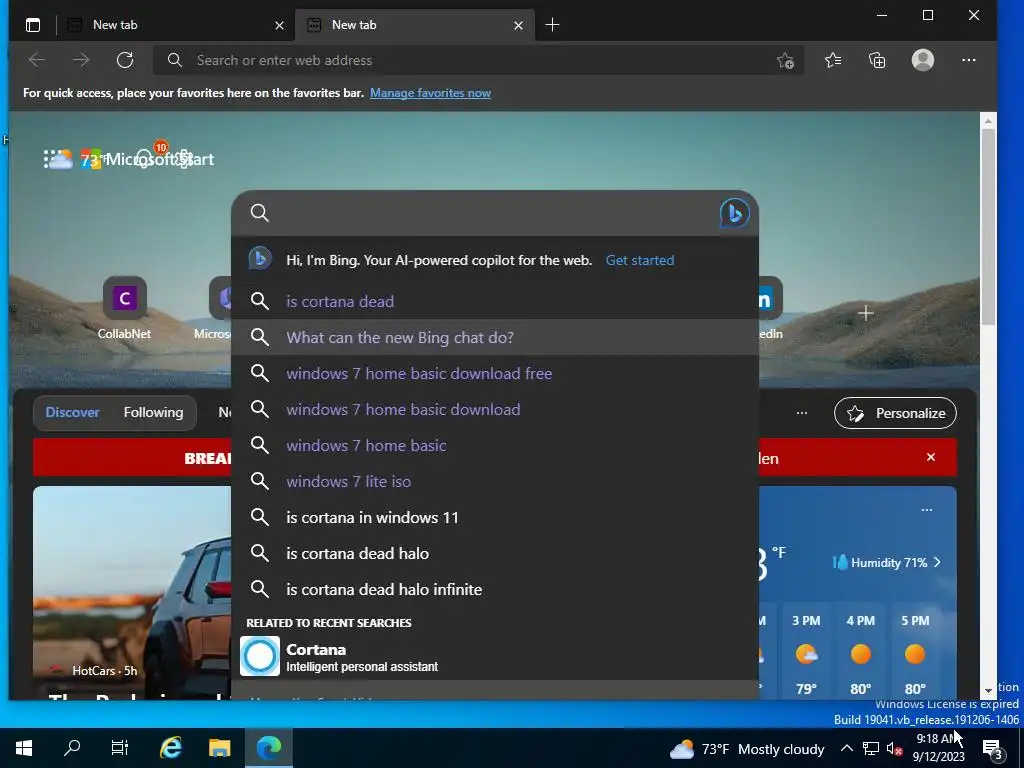This screenshot has width=1024, height=768.
Task: Select 'What can the new Bing chat do?'
Action: pos(494,337)
